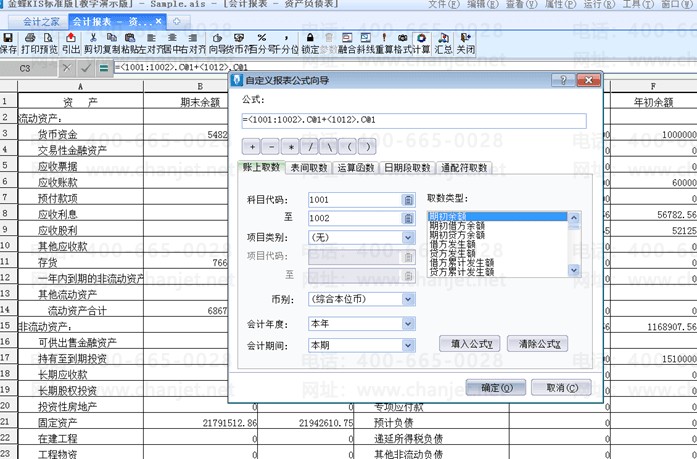Click the X cancel icon in formula bar
The width and height of the screenshot is (697, 459).
(x=67, y=68)
